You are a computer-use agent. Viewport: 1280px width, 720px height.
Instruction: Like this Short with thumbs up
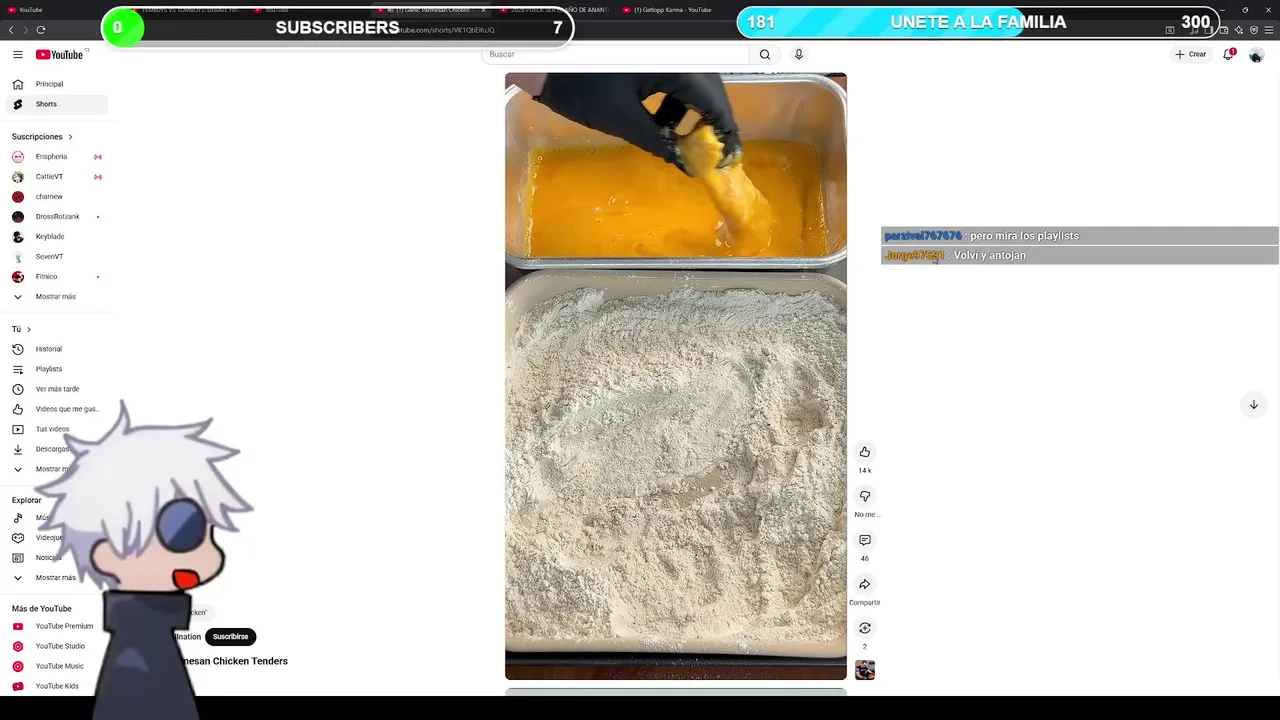(865, 452)
